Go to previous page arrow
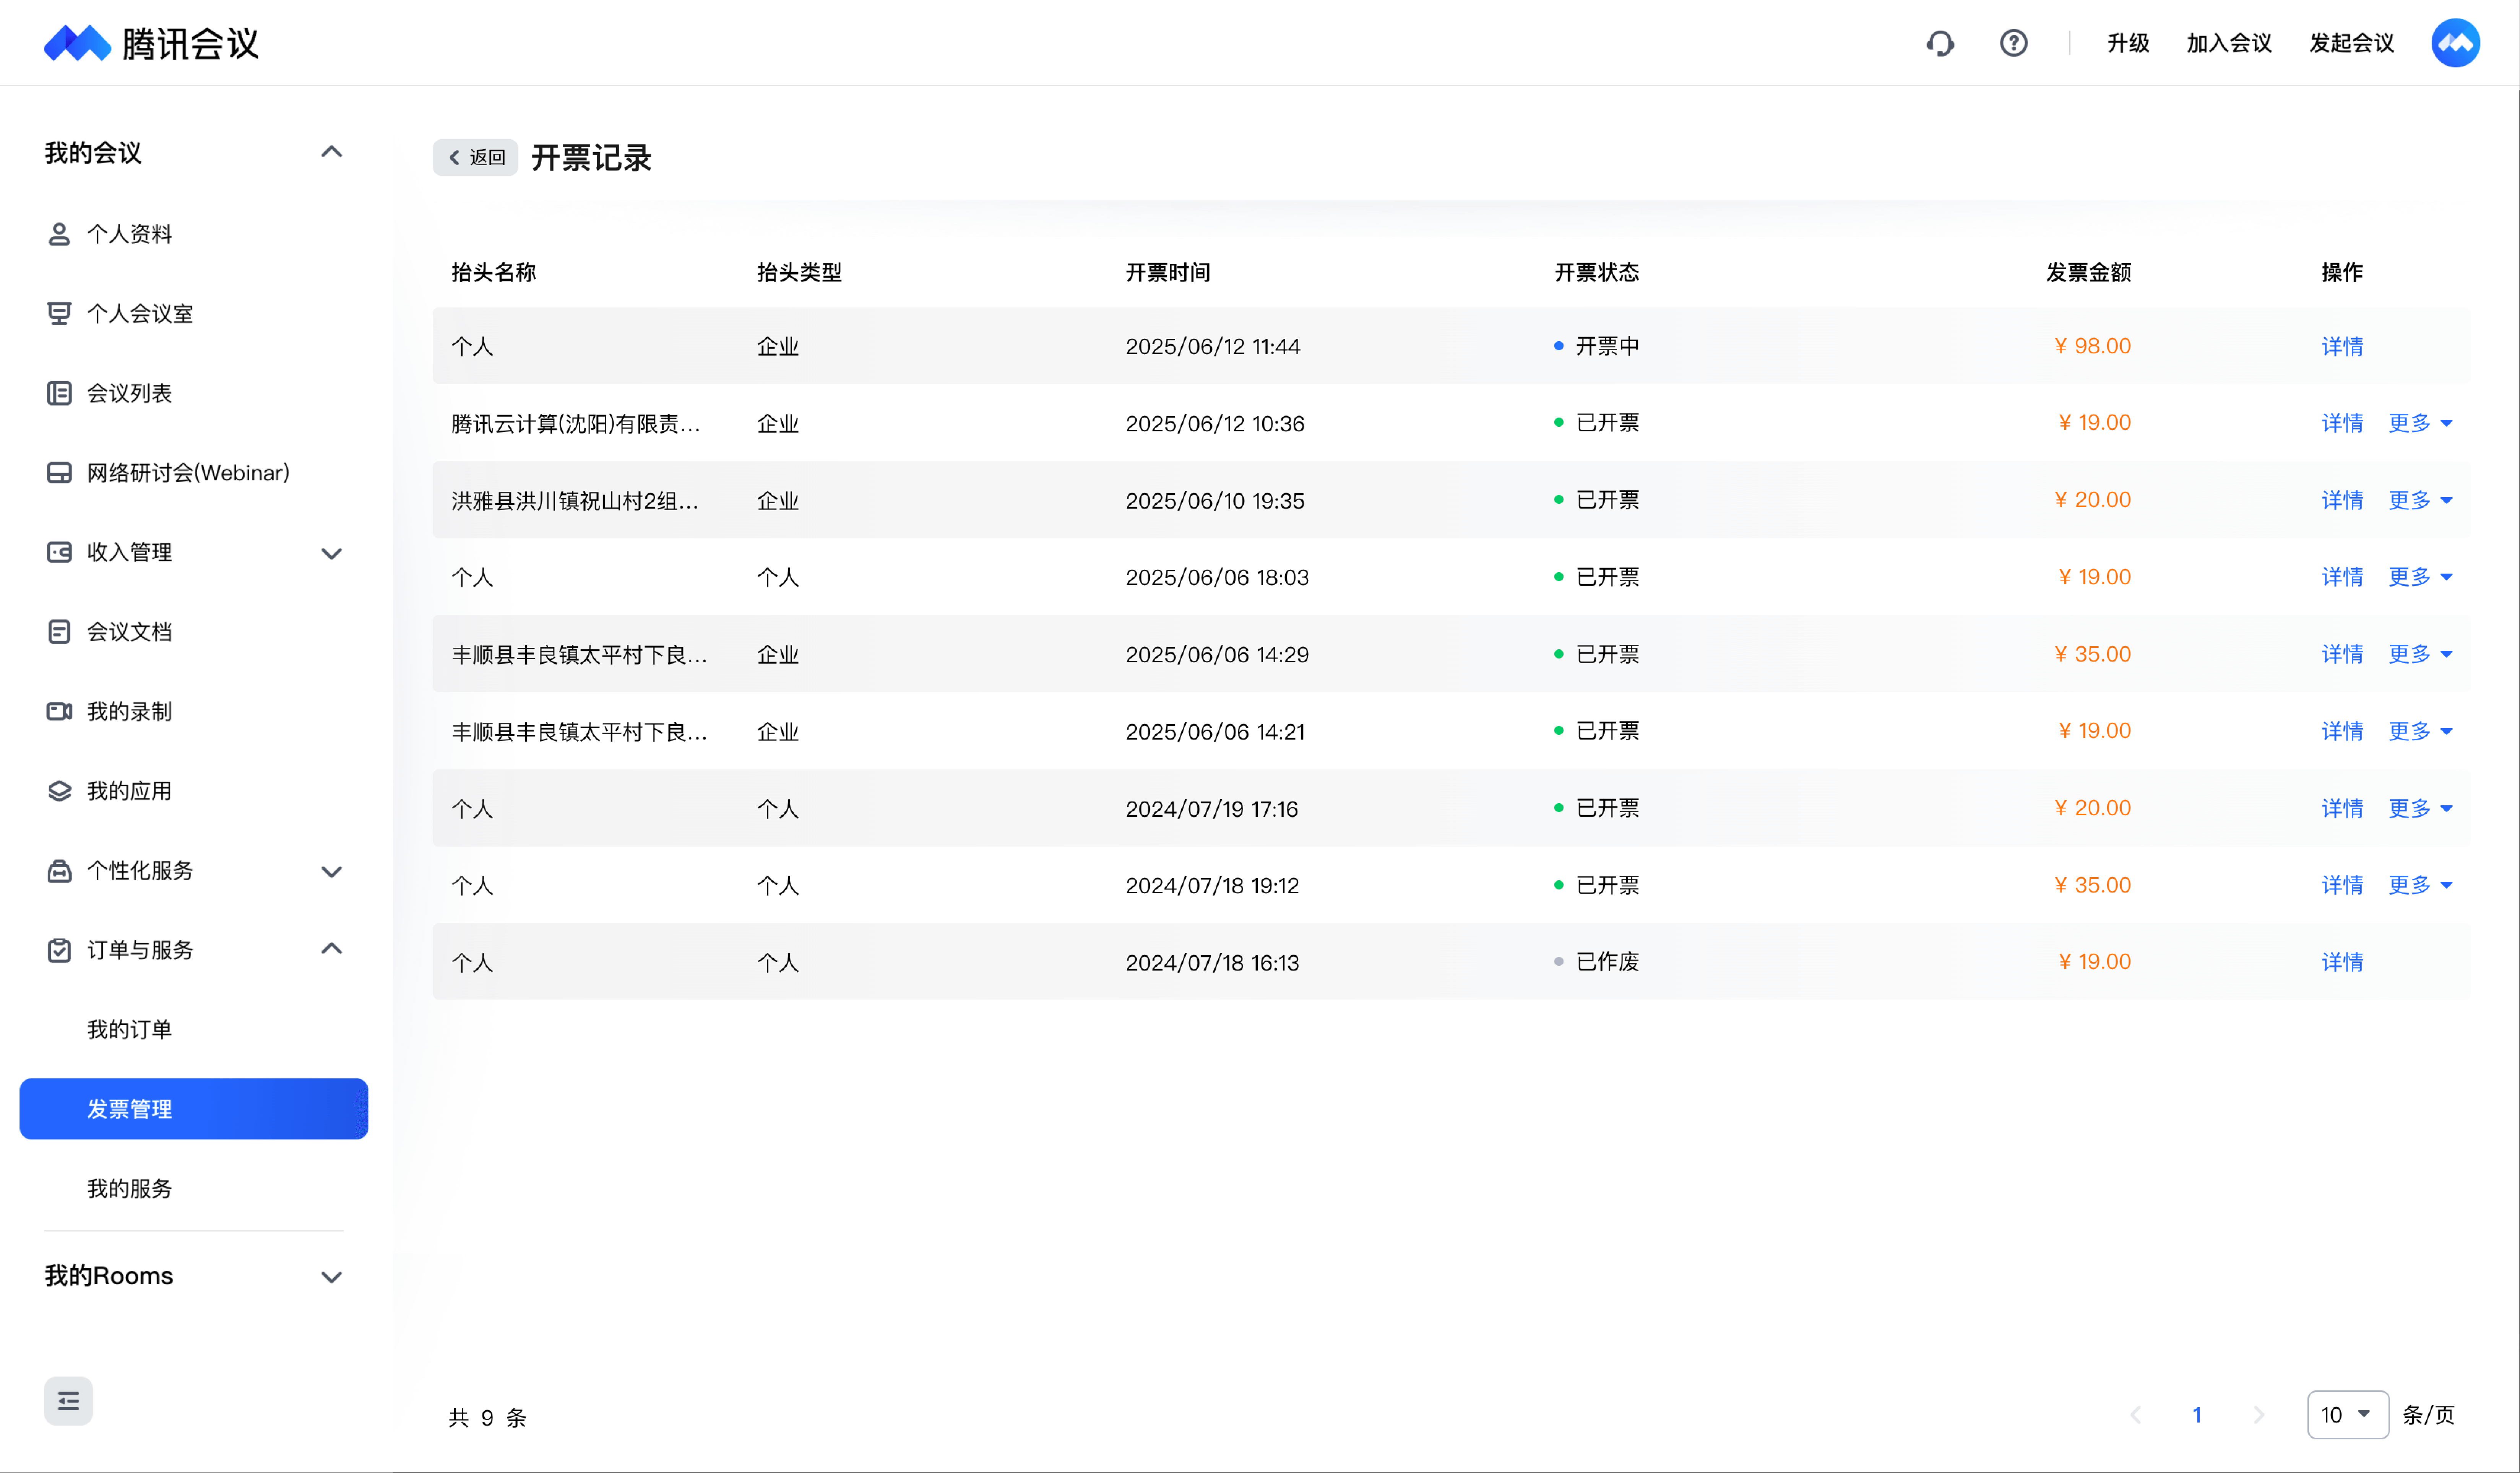This screenshot has height=1473, width=2520. point(2135,1415)
